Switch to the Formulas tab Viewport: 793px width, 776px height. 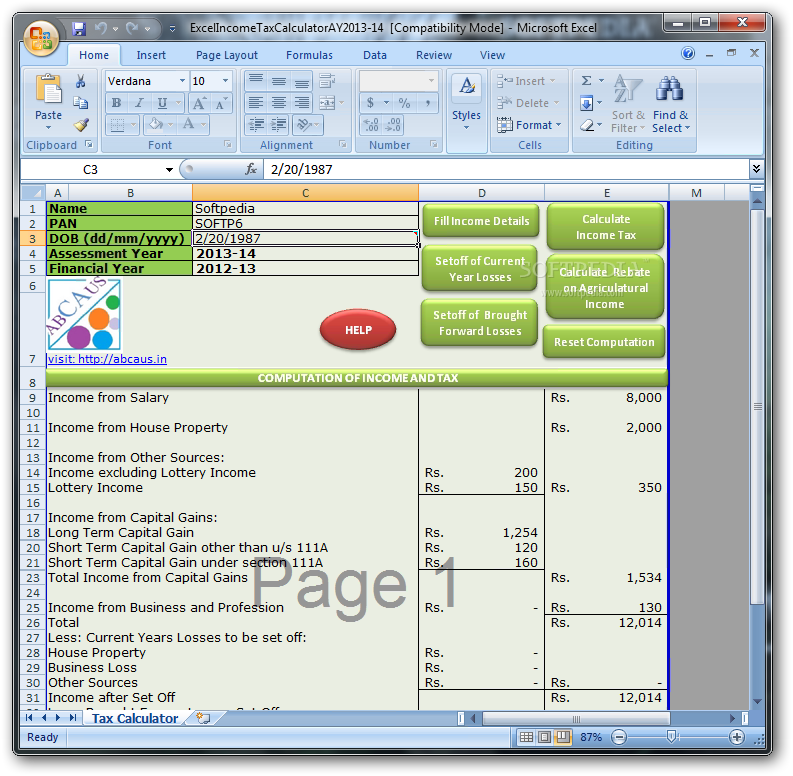tap(309, 55)
